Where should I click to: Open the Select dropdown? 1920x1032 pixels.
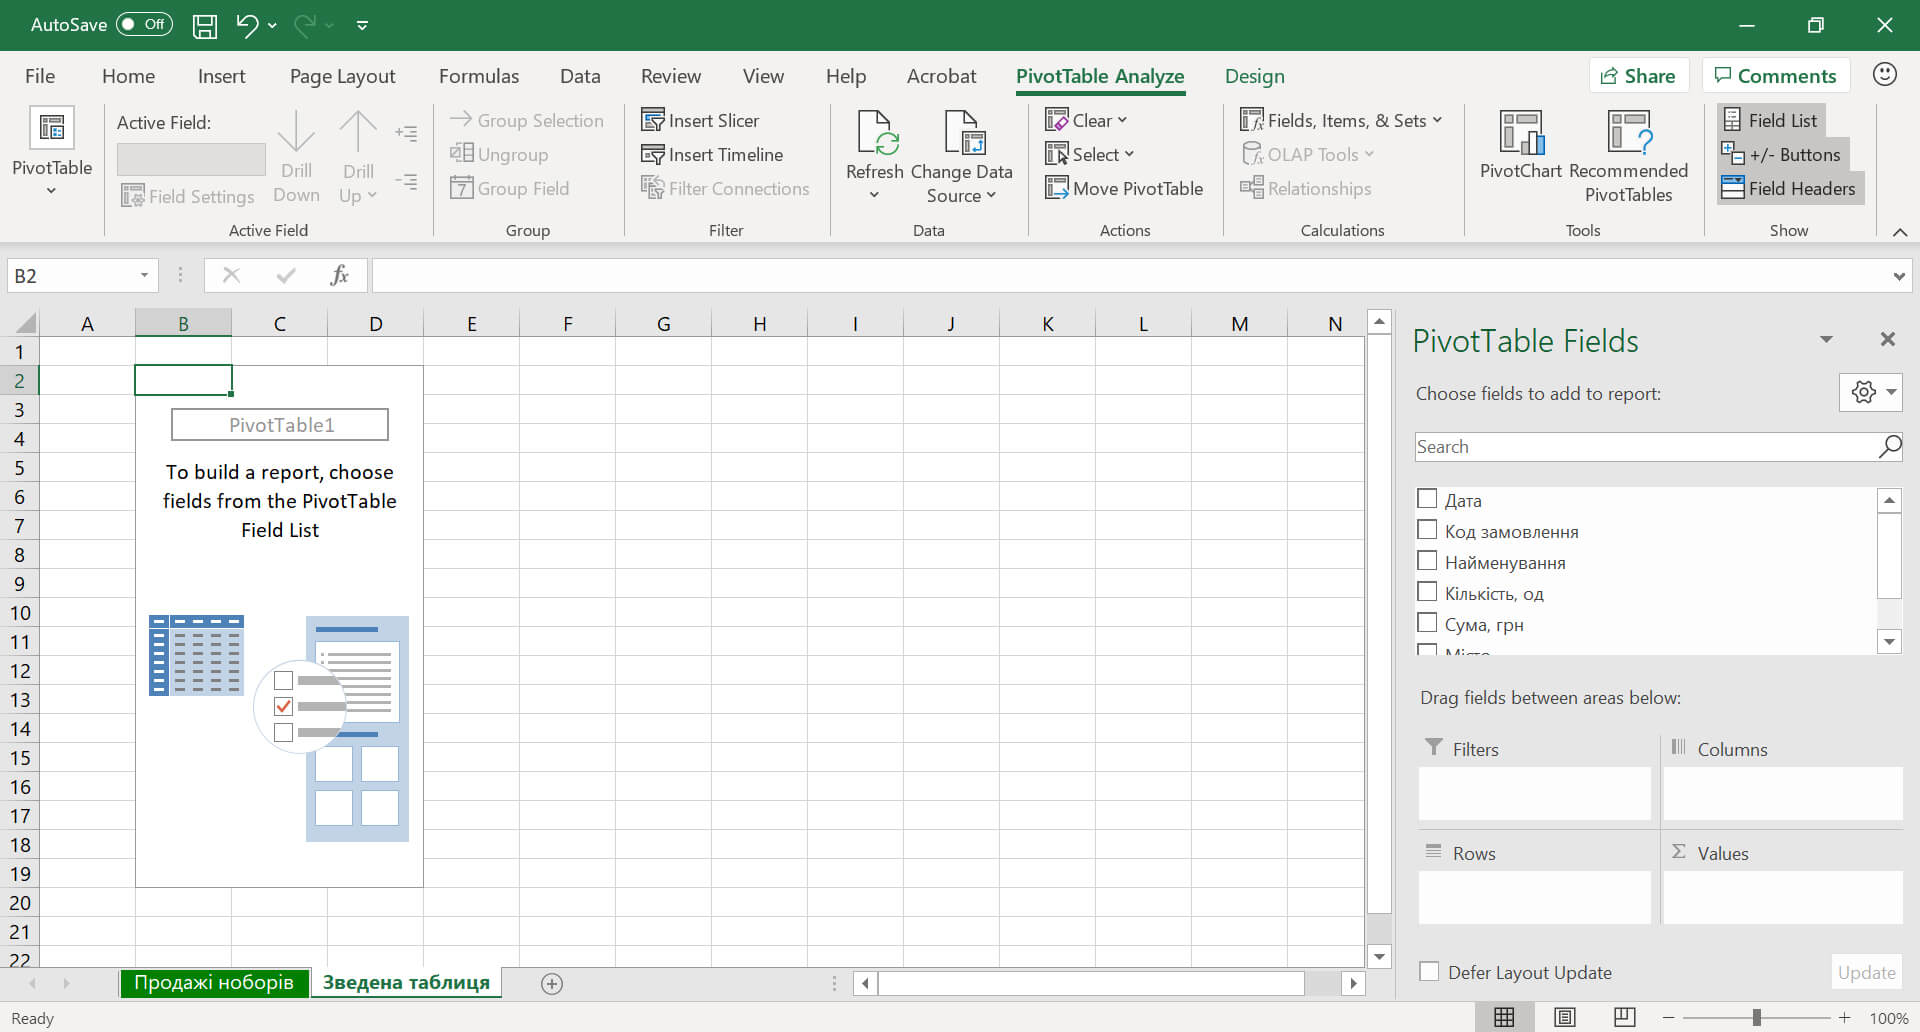pyautogui.click(x=1091, y=153)
